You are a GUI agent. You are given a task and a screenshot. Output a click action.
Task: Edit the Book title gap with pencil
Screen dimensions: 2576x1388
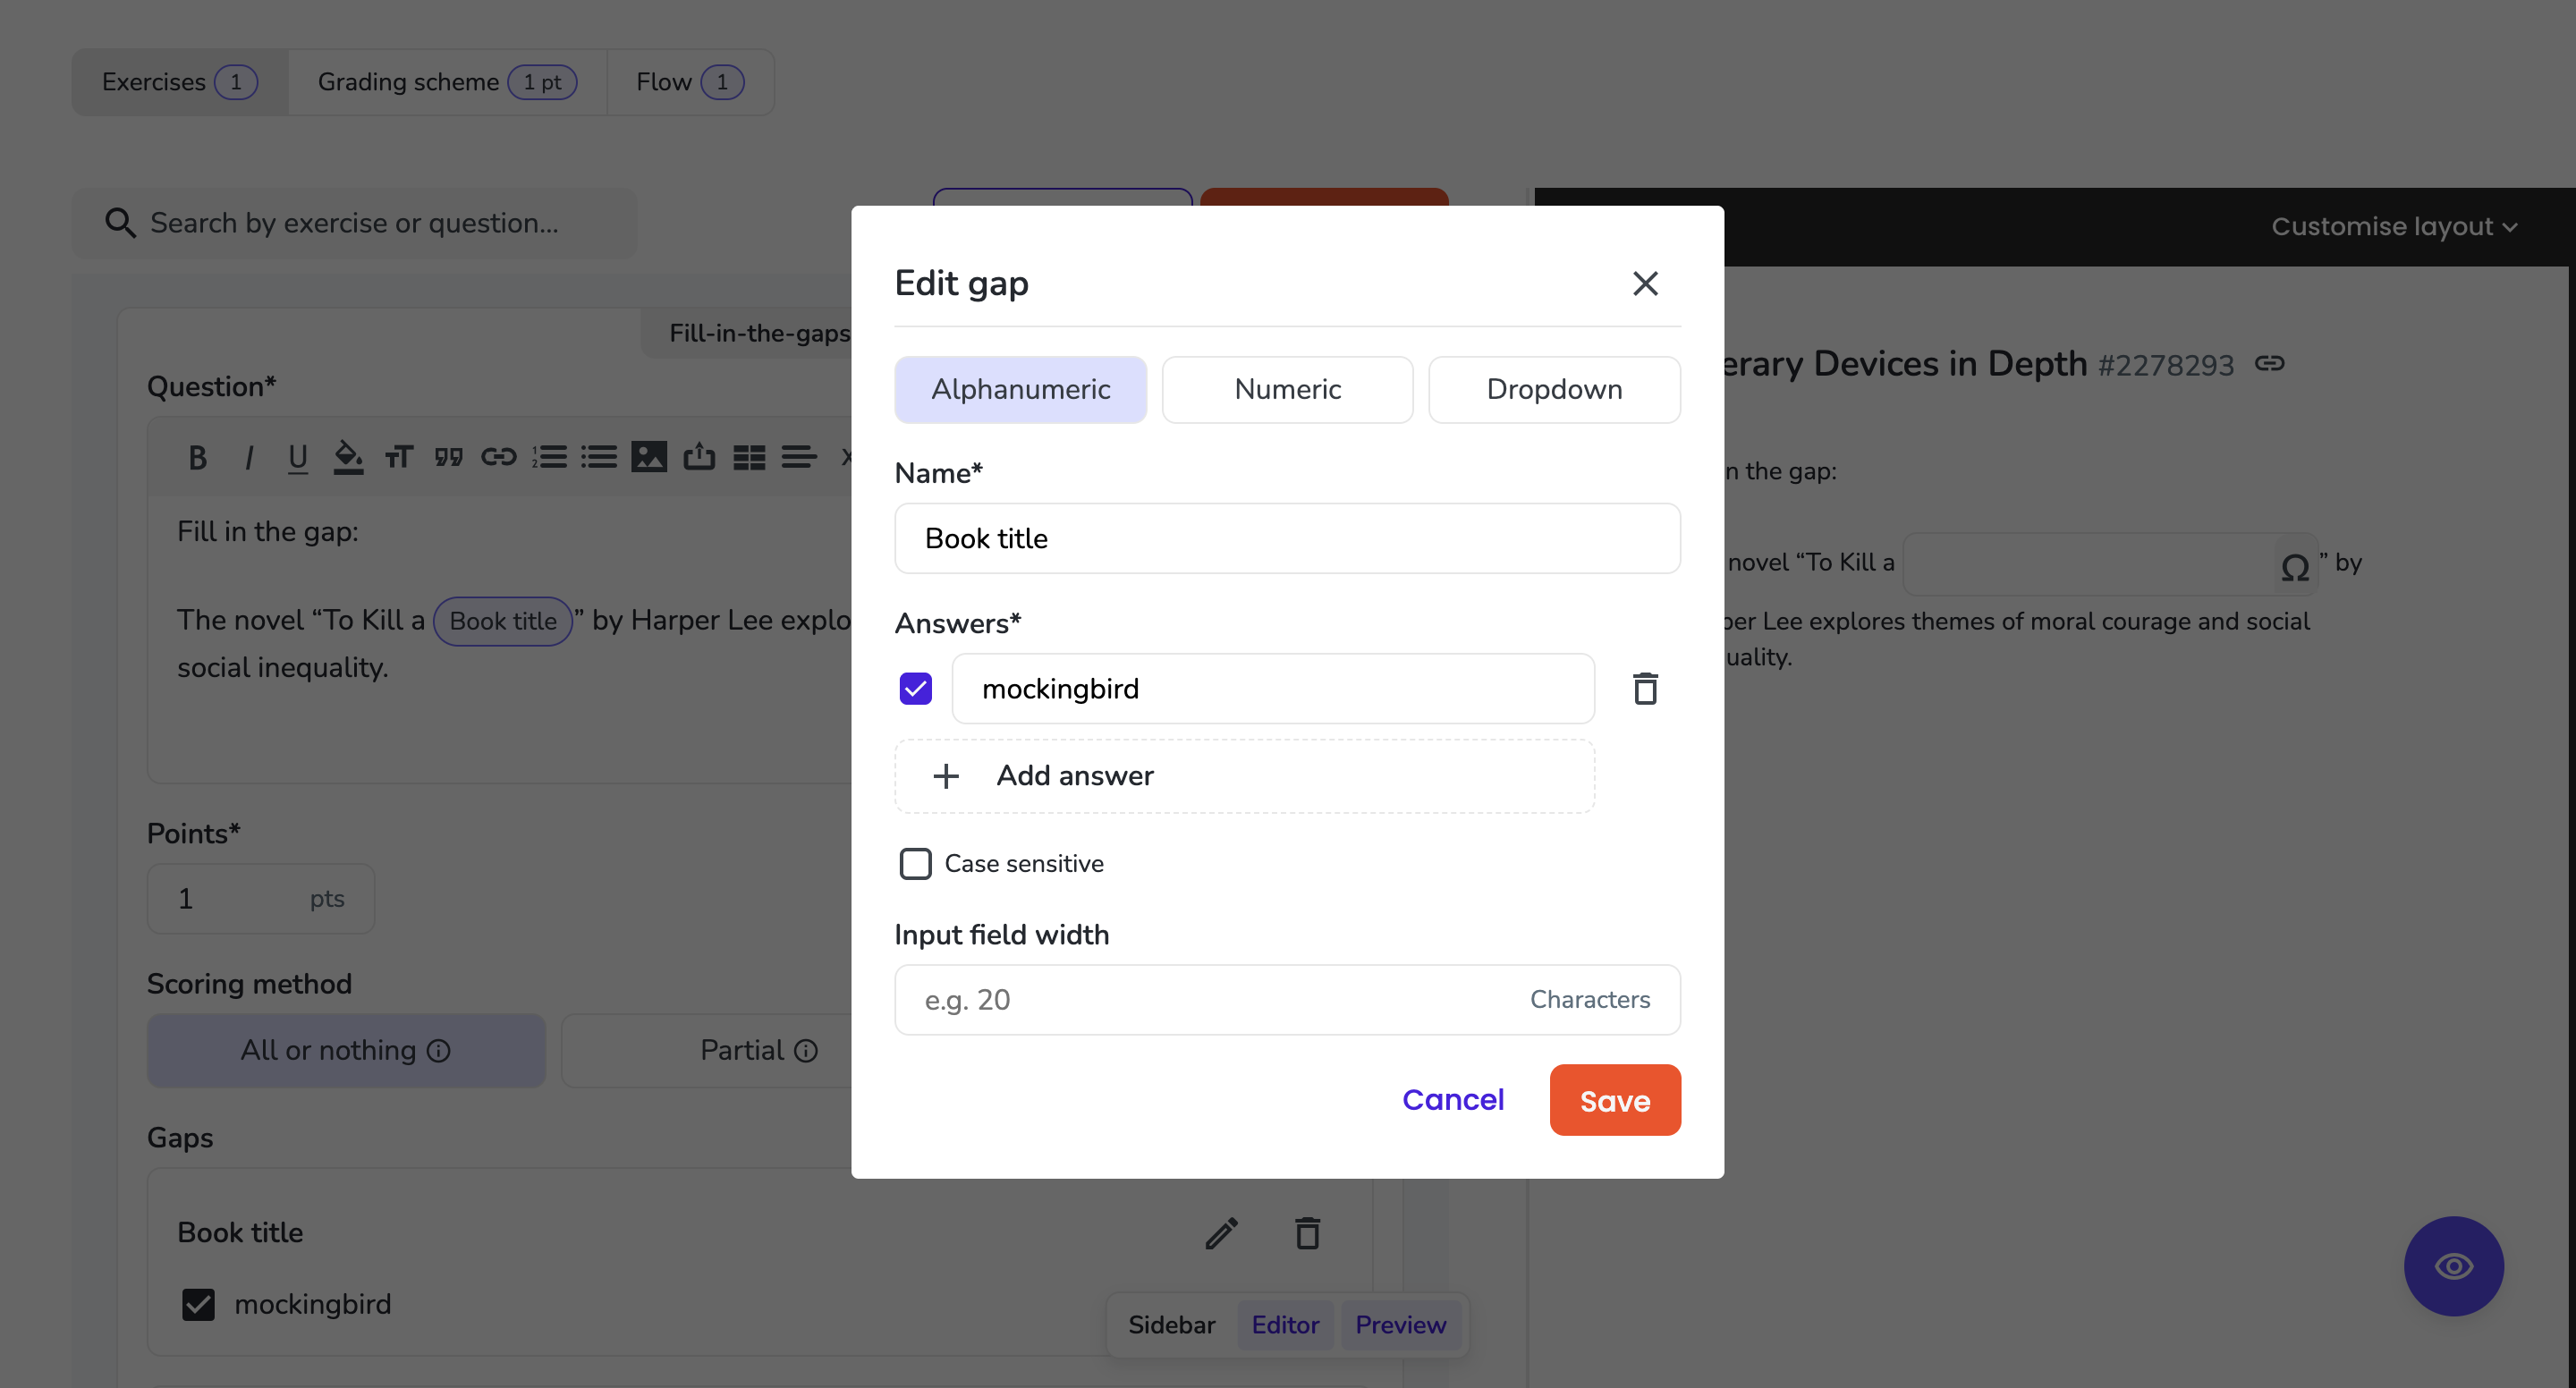click(x=1221, y=1233)
